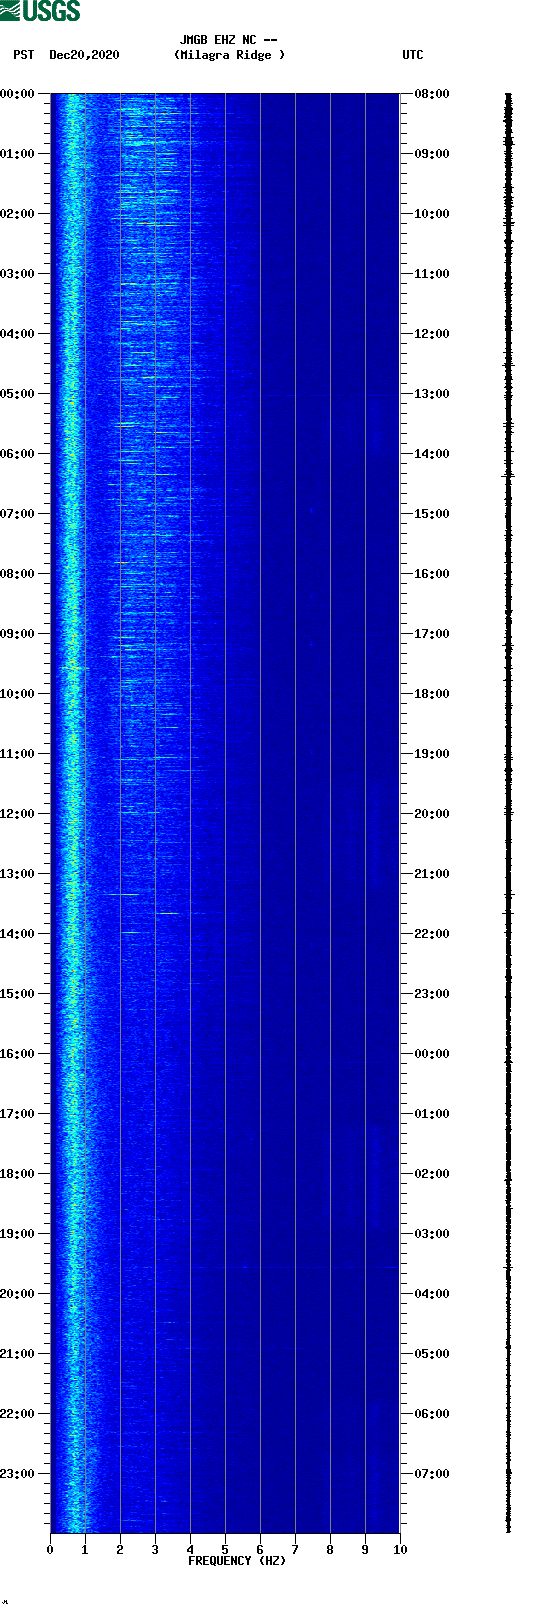Click the 'UTC' timezone label
Viewport: 552px width, 1613px height.
point(413,55)
